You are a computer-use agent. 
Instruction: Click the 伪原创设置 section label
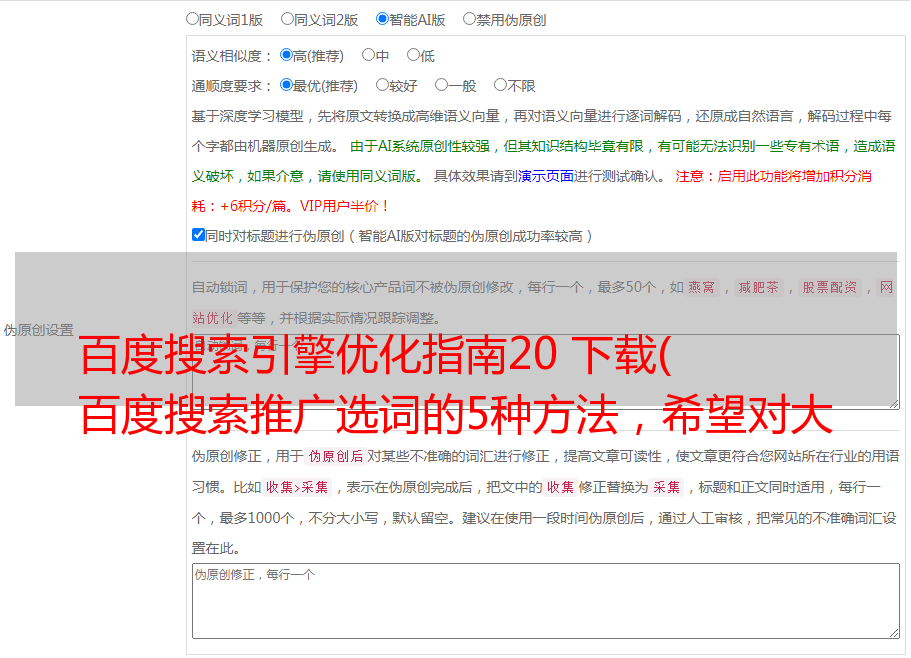[38, 330]
